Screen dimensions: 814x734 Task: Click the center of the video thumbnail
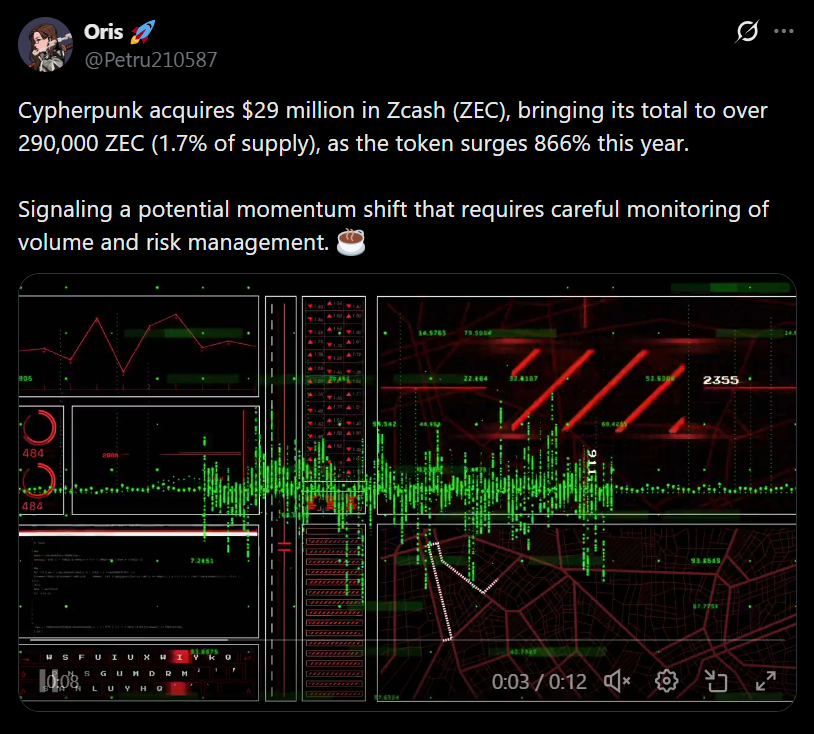408,480
